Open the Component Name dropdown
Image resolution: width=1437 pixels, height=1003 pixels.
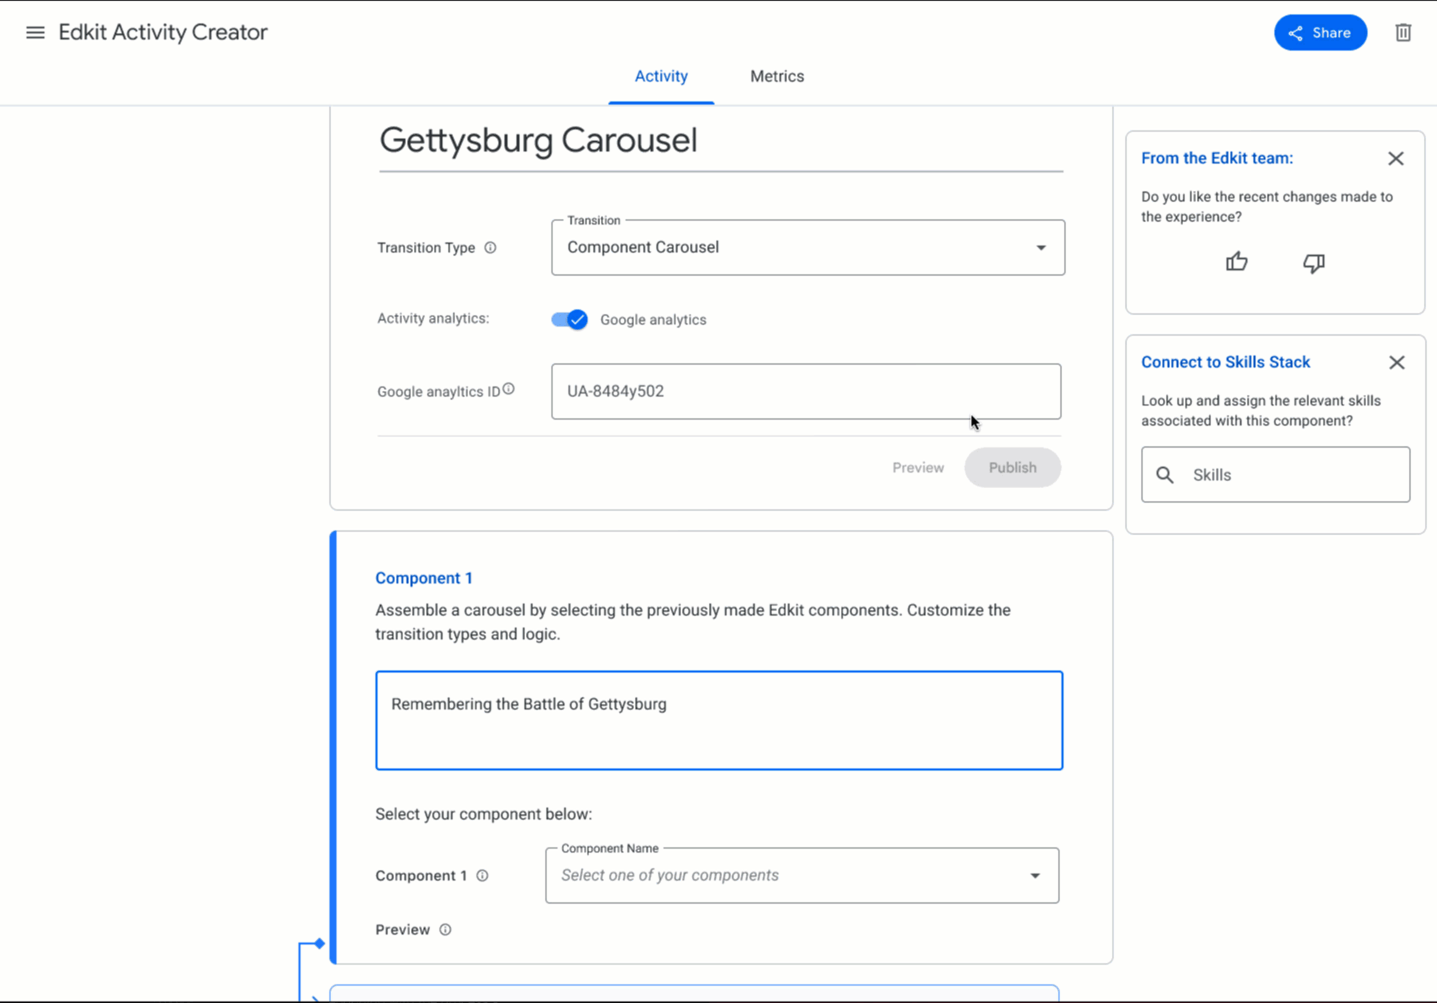coord(802,876)
